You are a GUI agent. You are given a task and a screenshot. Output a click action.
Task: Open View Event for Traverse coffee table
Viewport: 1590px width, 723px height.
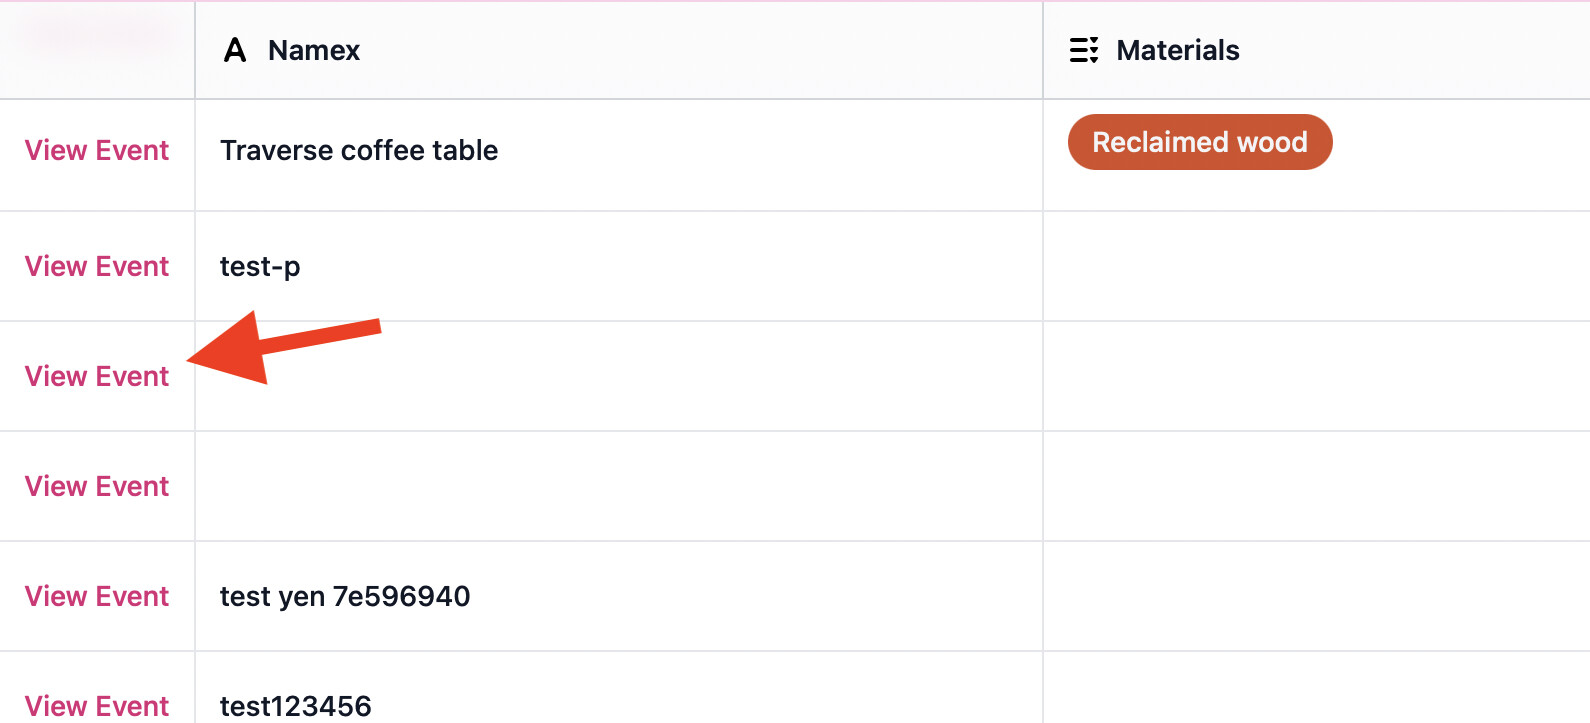point(97,150)
